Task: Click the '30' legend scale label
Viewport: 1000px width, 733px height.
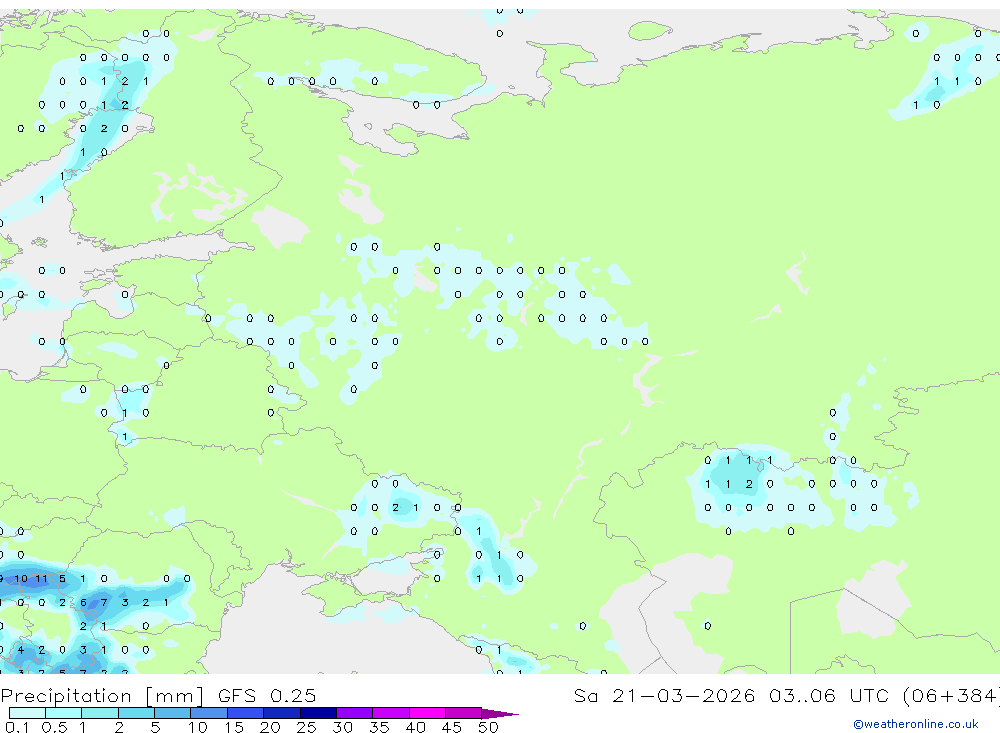Action: pyautogui.click(x=343, y=727)
